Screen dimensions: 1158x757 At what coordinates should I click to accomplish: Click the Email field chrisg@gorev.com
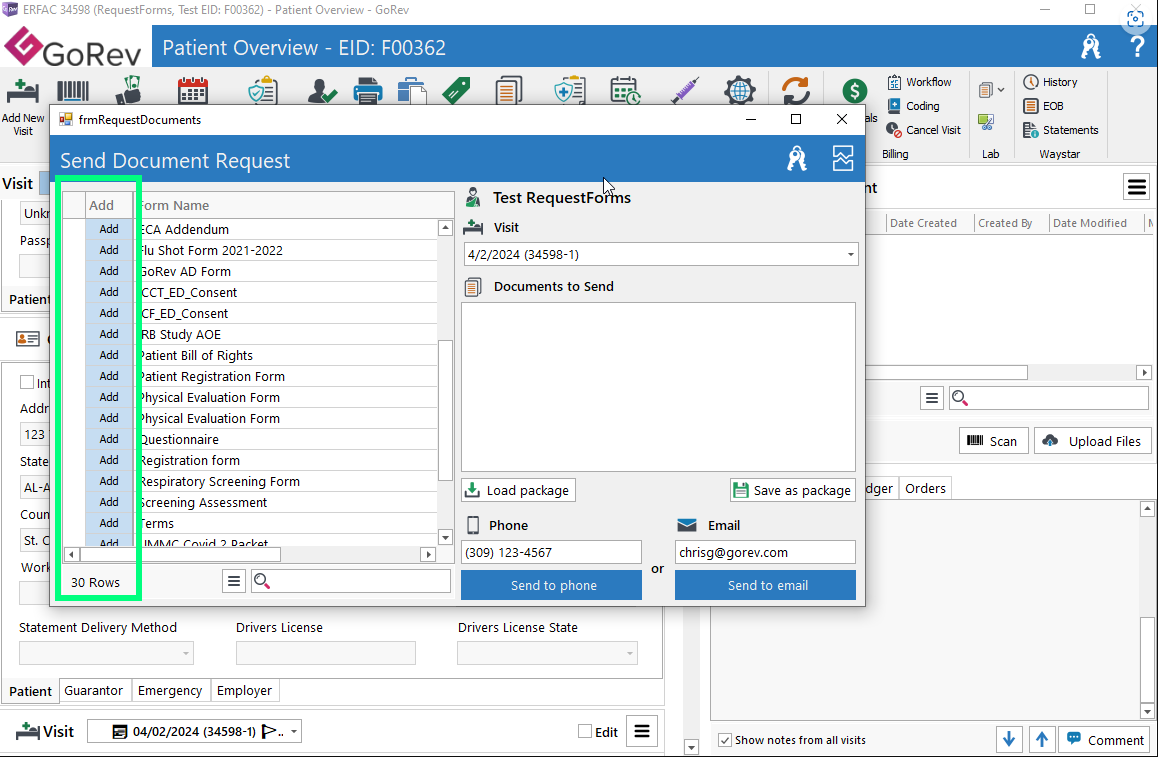click(765, 552)
